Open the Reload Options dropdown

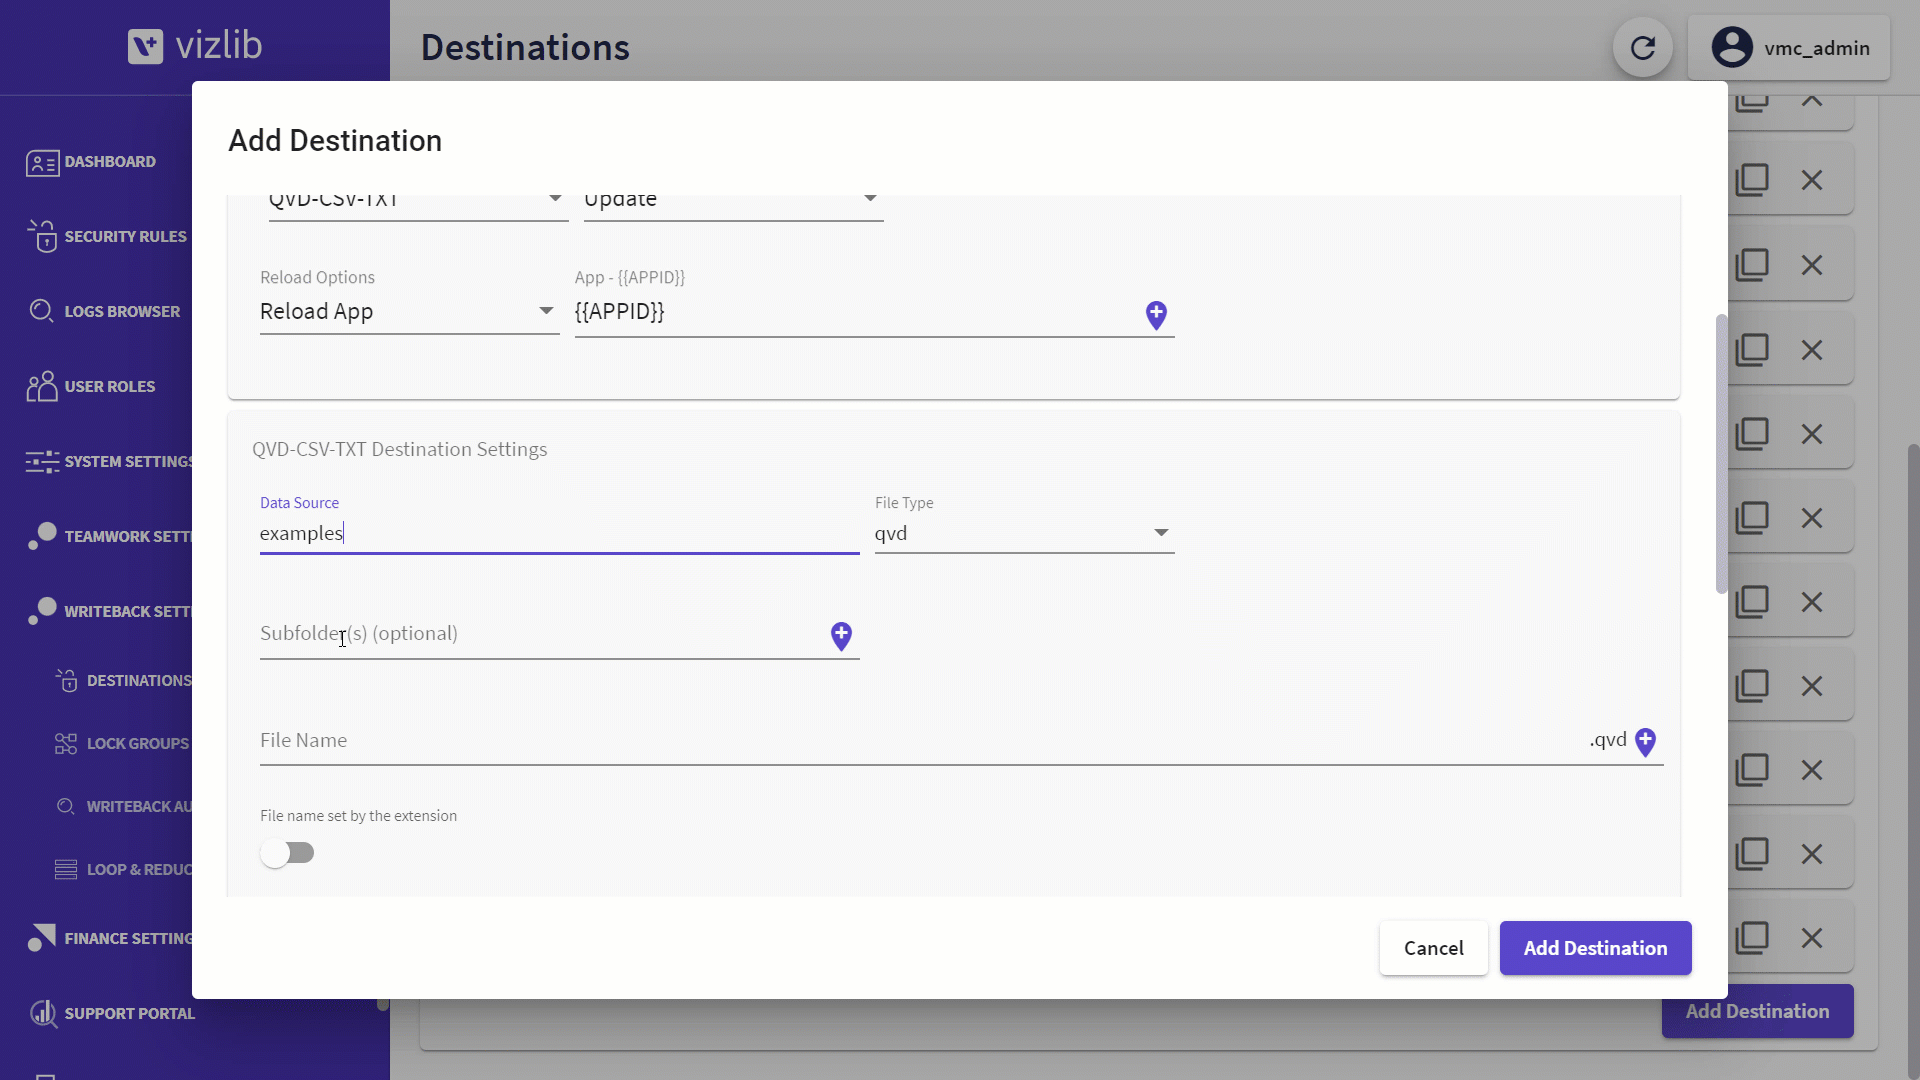point(409,312)
